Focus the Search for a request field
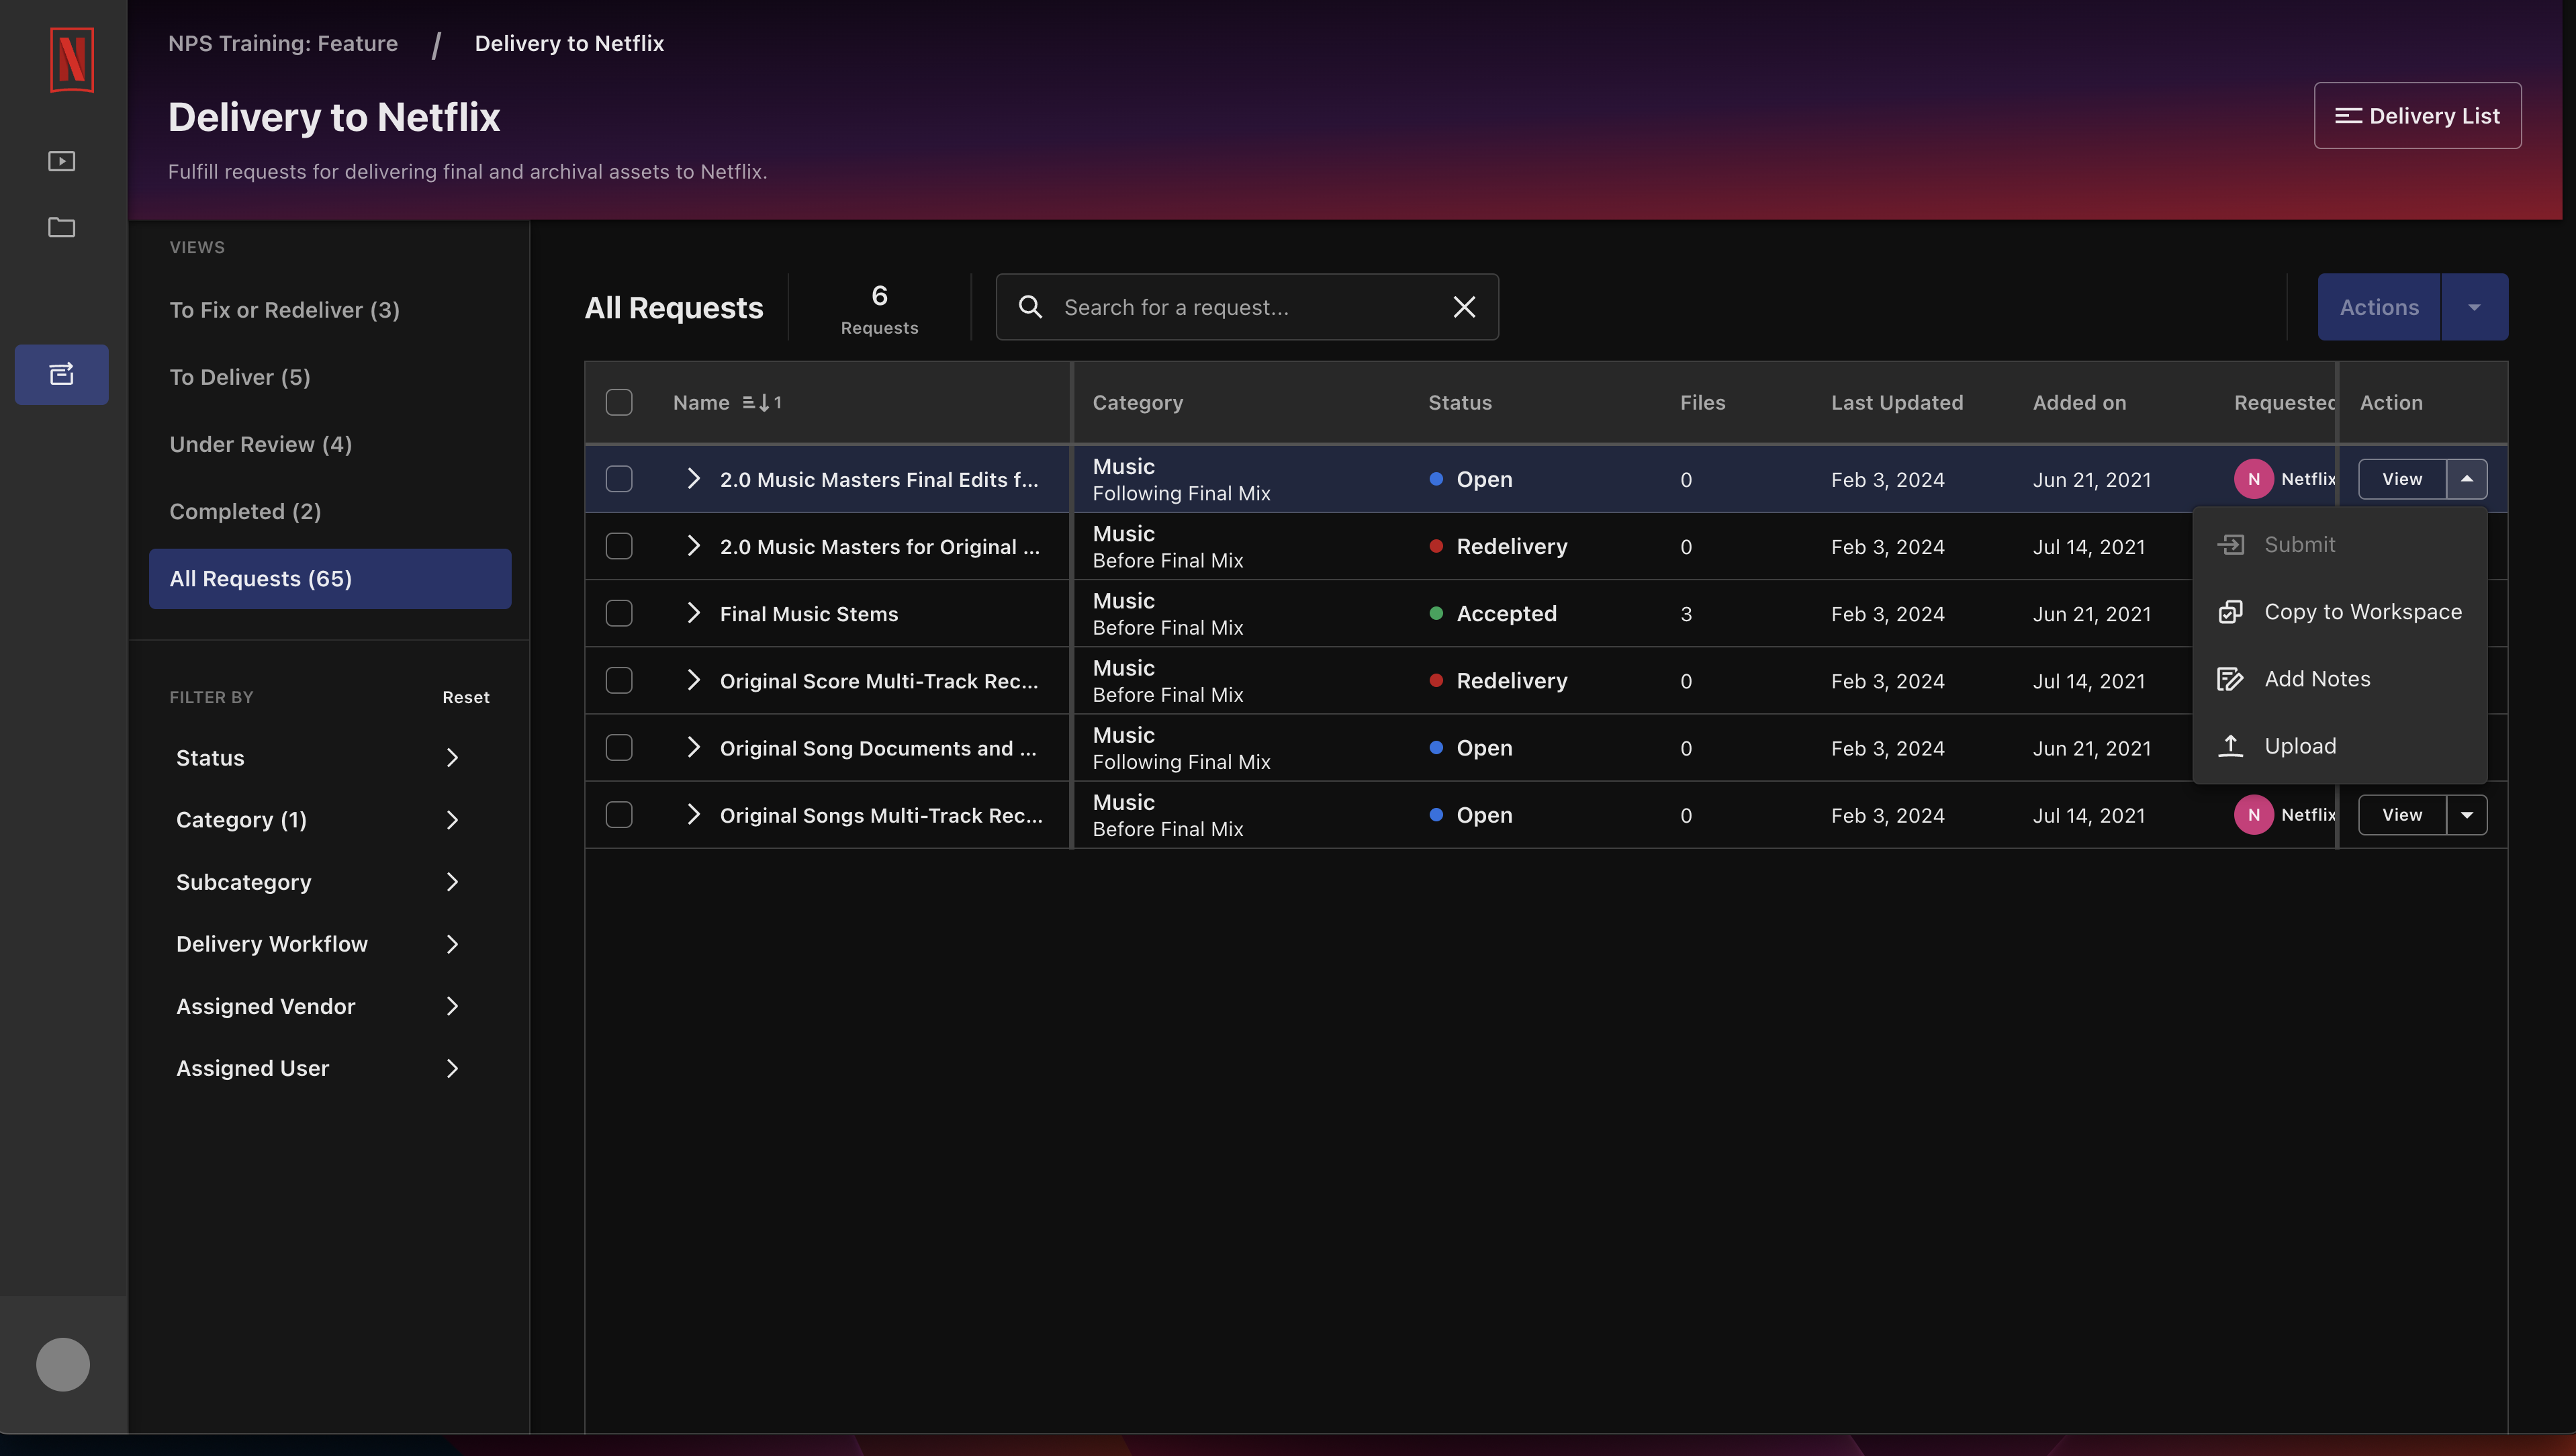The height and width of the screenshot is (1456, 2576). 1247,307
